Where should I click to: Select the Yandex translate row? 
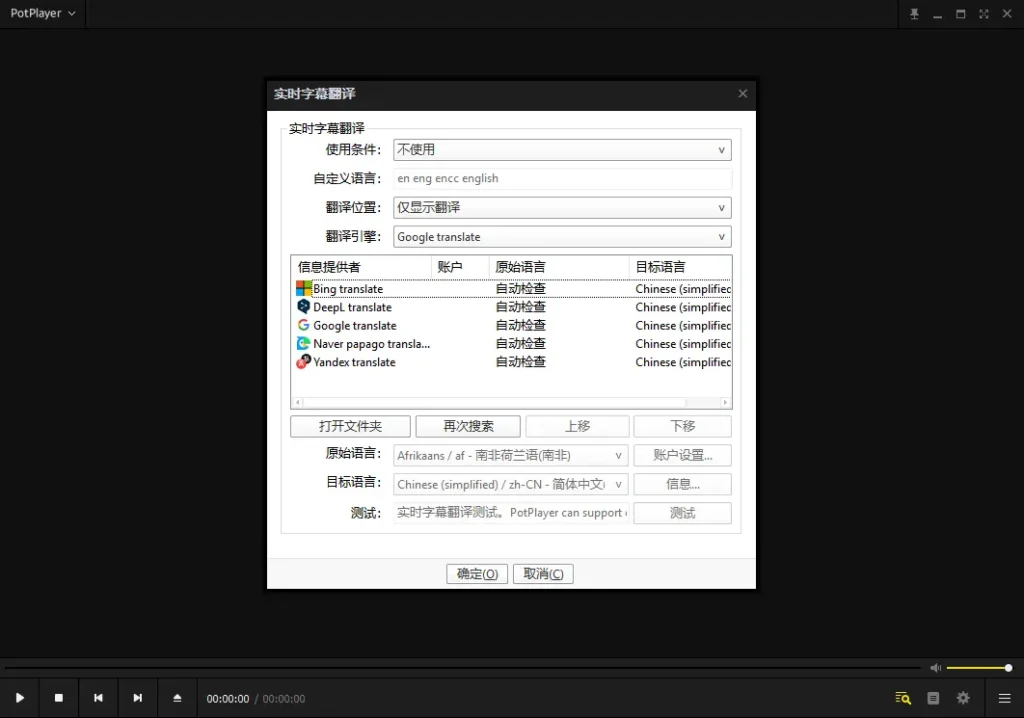click(x=513, y=362)
